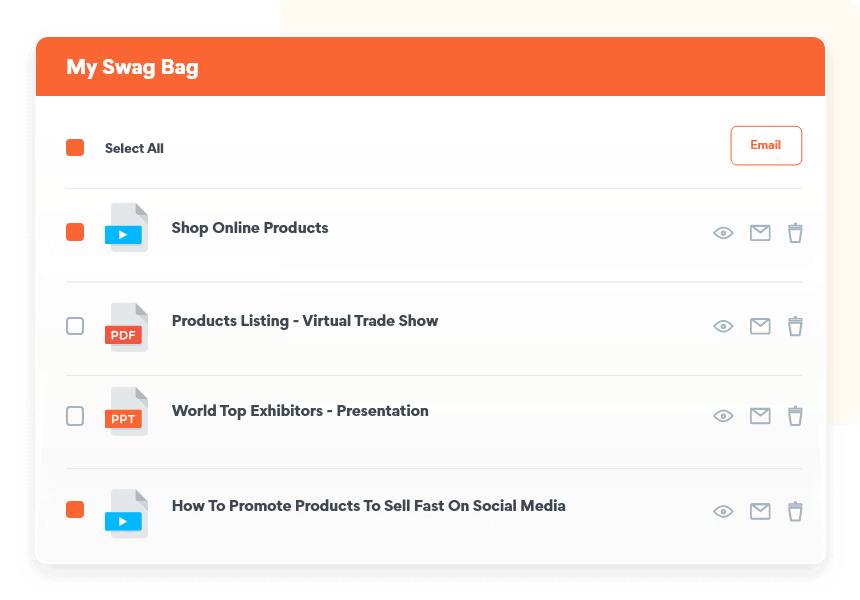Screen dimensions: 860x600
Task: Open the mail icon on World Top Exhibitors row
Action: 760,415
